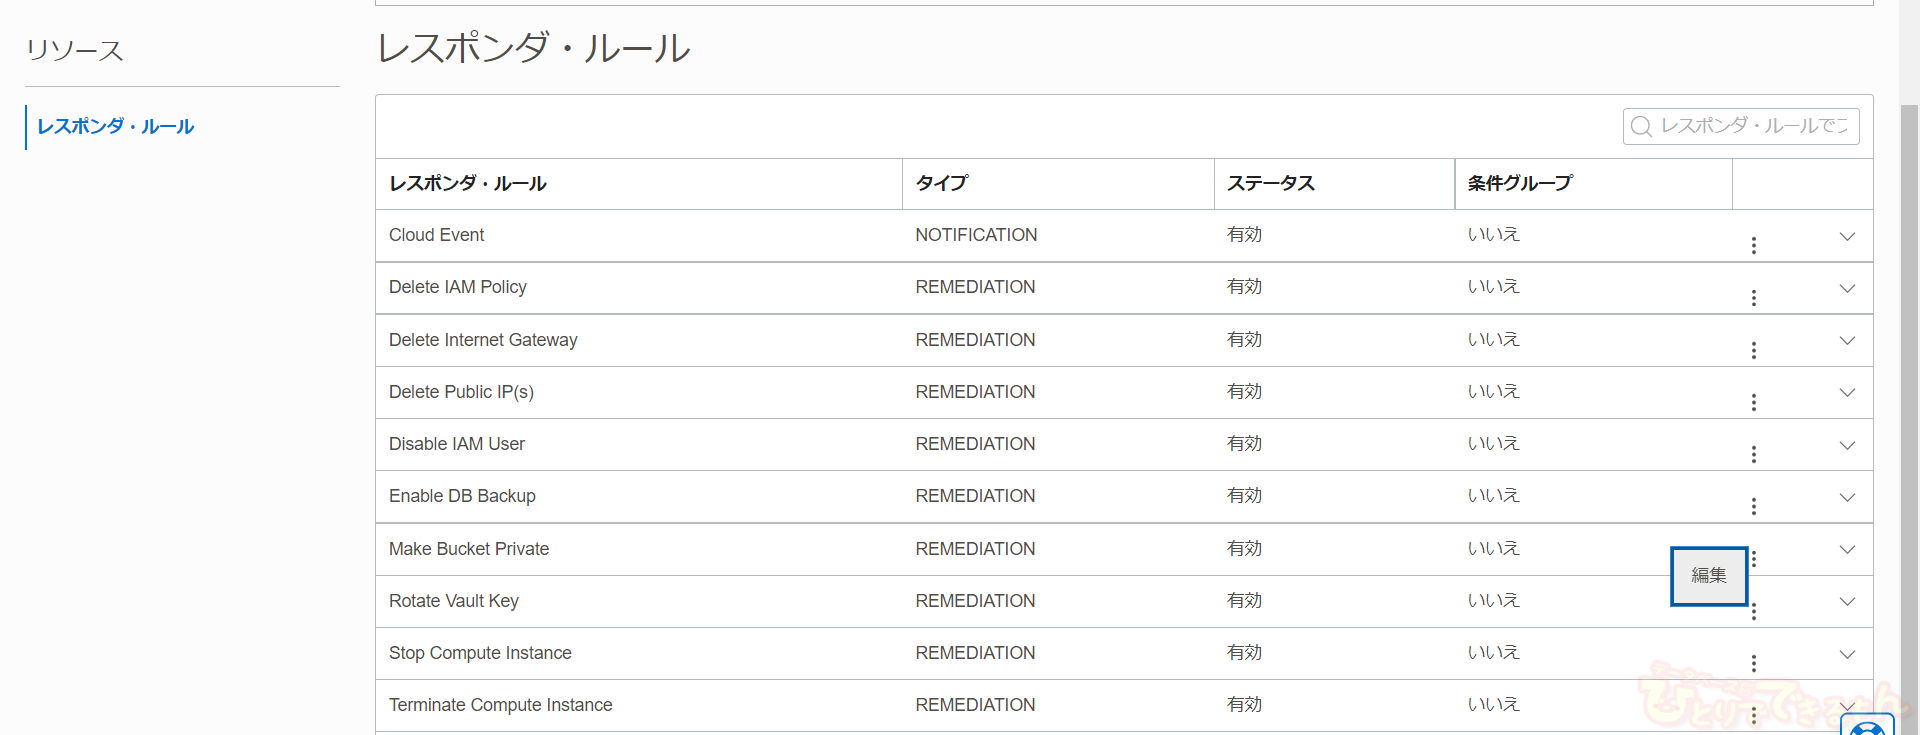
Task: Expand the Make Bucket Private row
Action: click(x=1847, y=550)
